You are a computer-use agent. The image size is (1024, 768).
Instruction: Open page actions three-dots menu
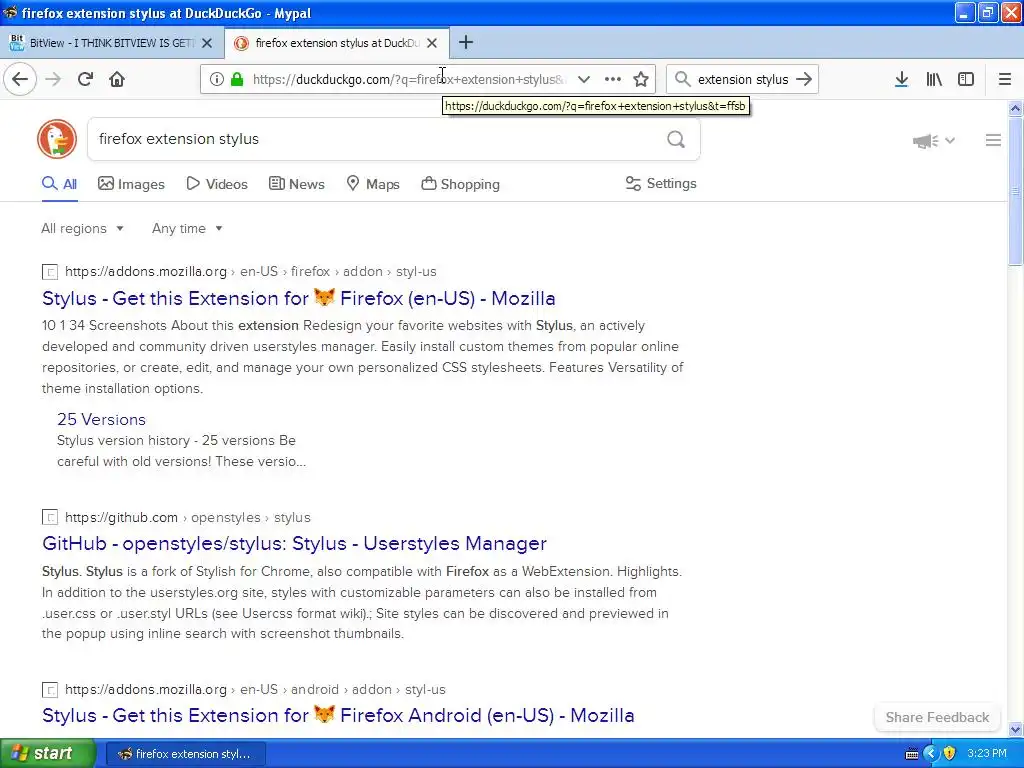click(x=613, y=79)
